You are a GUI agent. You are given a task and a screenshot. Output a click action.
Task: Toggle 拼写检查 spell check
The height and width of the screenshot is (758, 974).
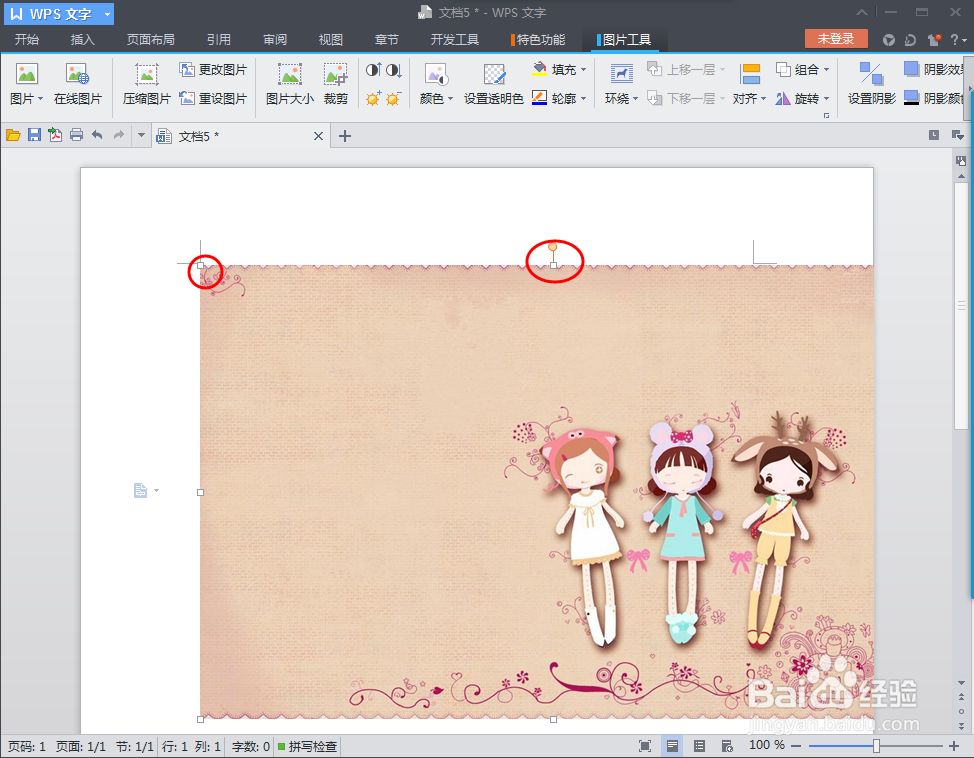[x=307, y=746]
